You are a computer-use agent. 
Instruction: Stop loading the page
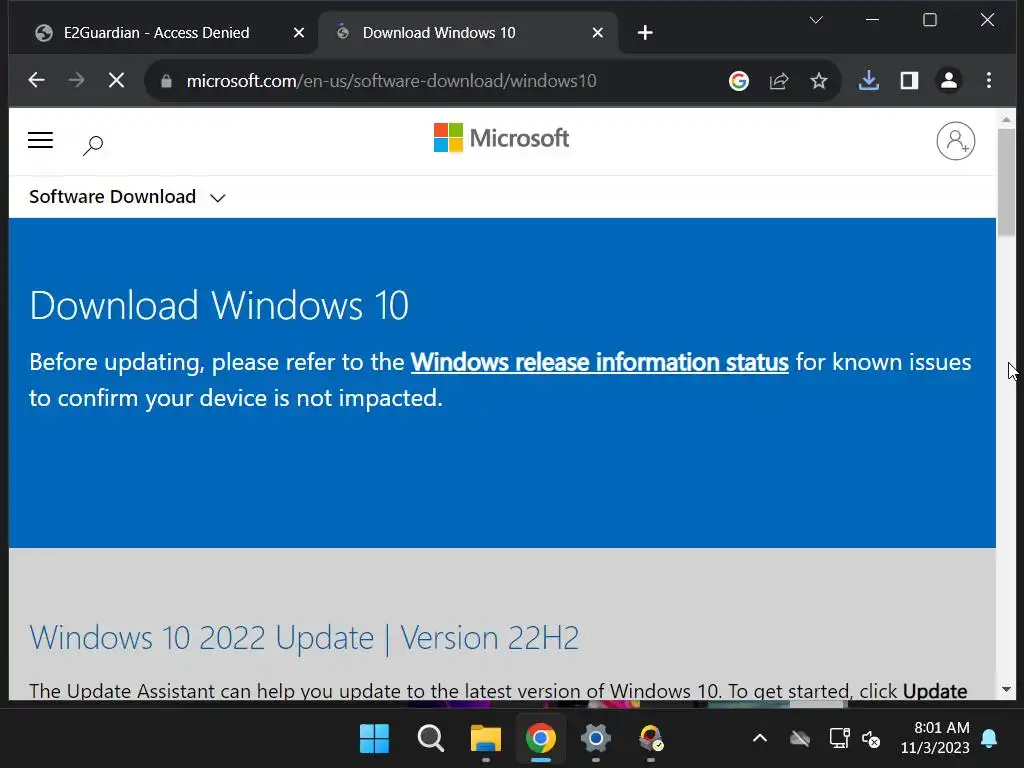(x=116, y=80)
